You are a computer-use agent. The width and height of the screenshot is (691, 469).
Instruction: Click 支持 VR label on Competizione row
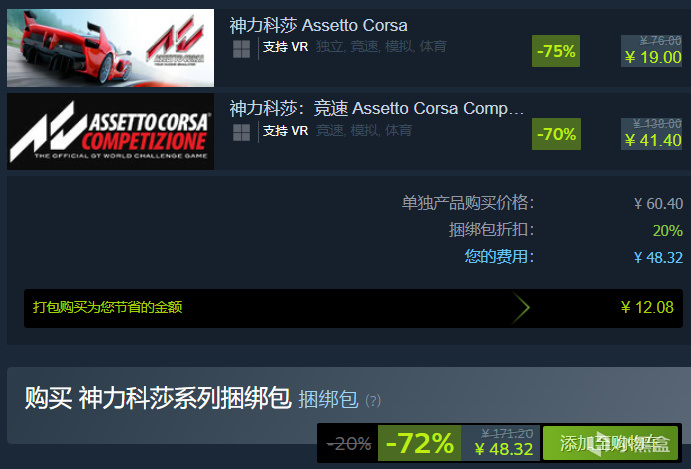point(285,130)
